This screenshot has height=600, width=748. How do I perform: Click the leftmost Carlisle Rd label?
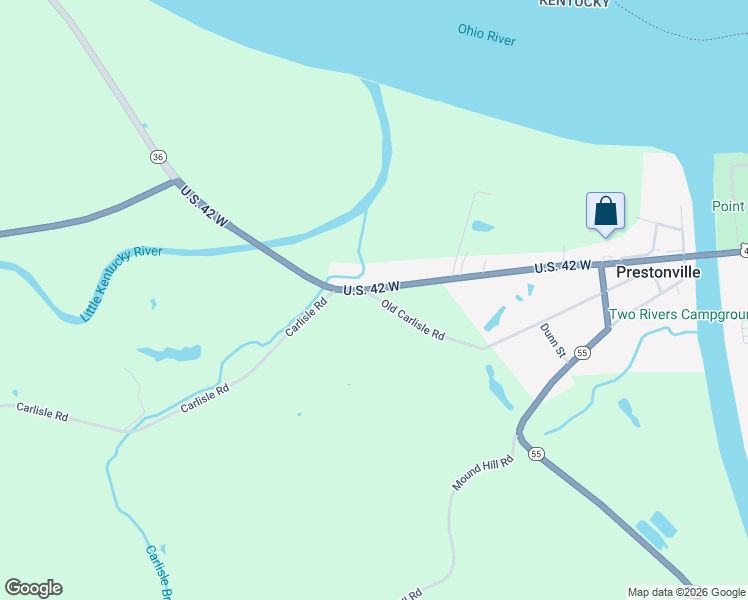[42, 412]
